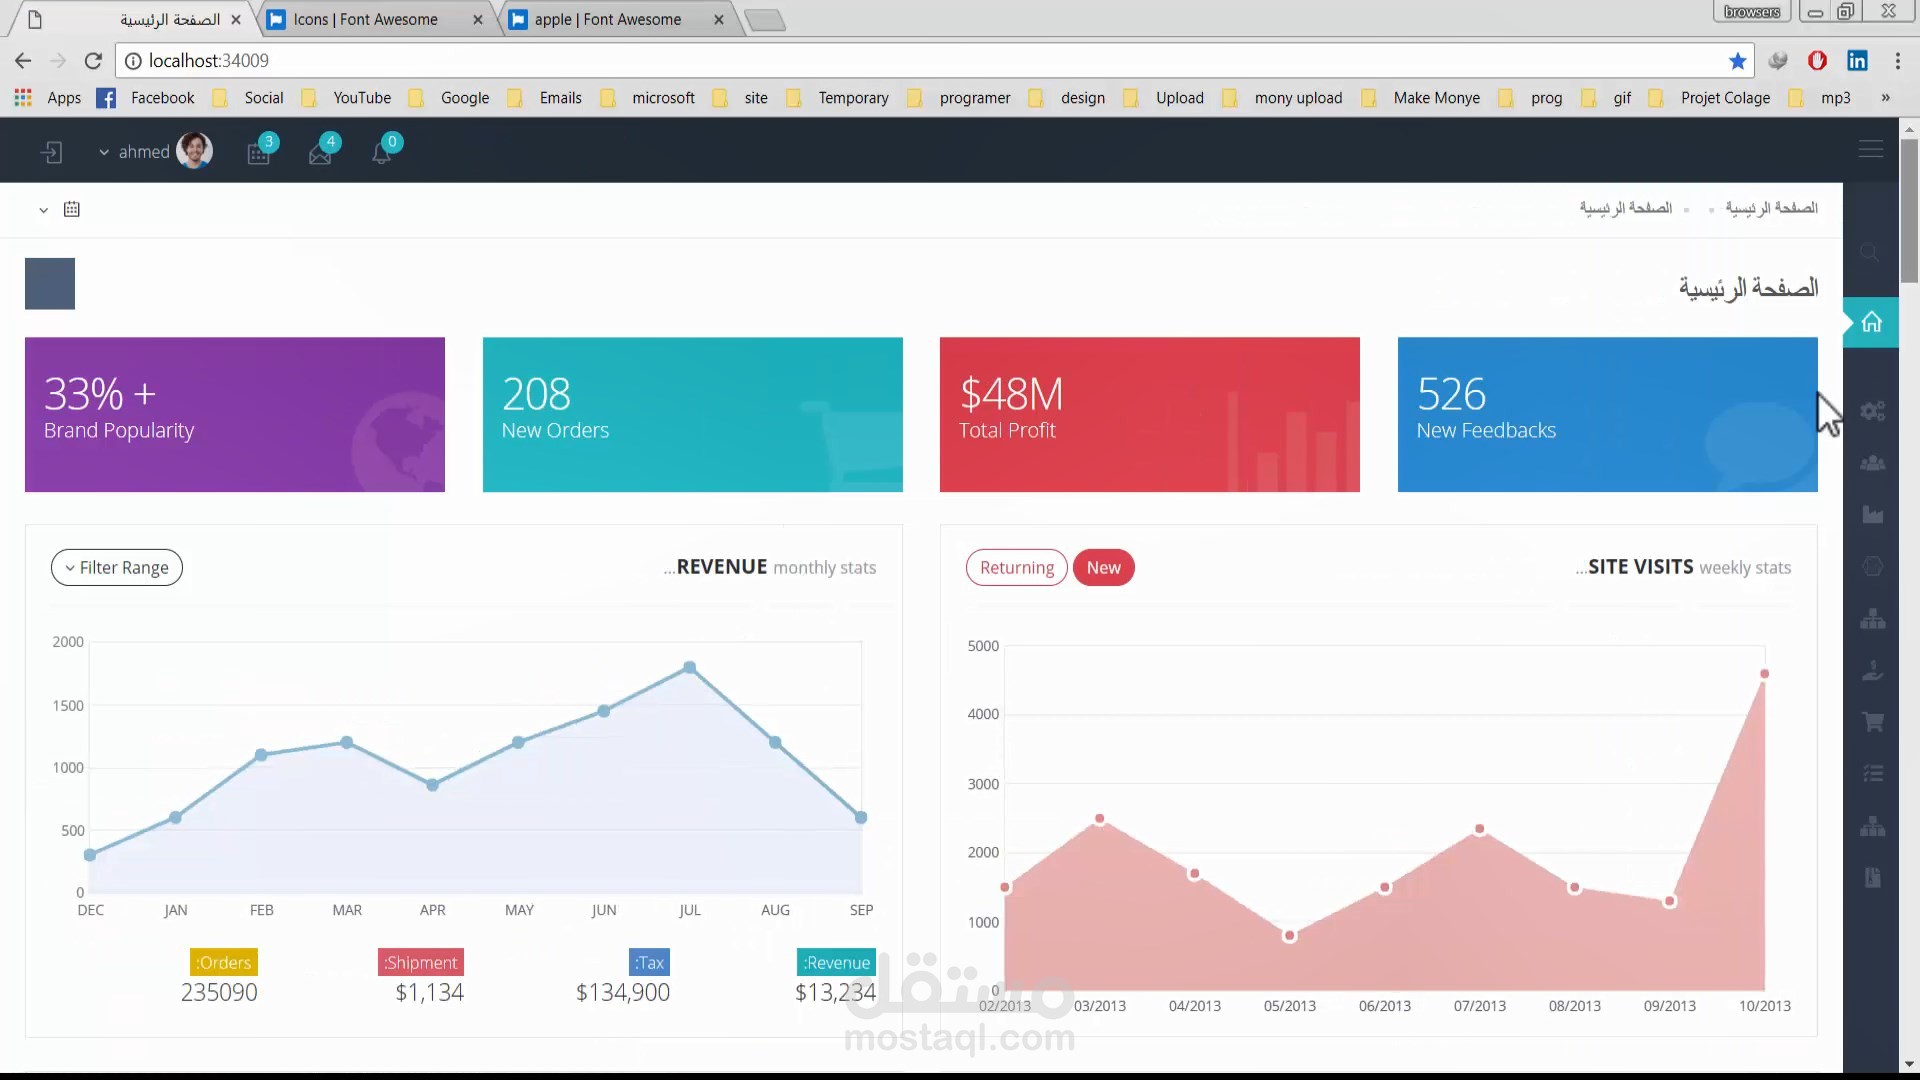
Task: Click the factory industry sidebar icon
Action: pos(1872,515)
